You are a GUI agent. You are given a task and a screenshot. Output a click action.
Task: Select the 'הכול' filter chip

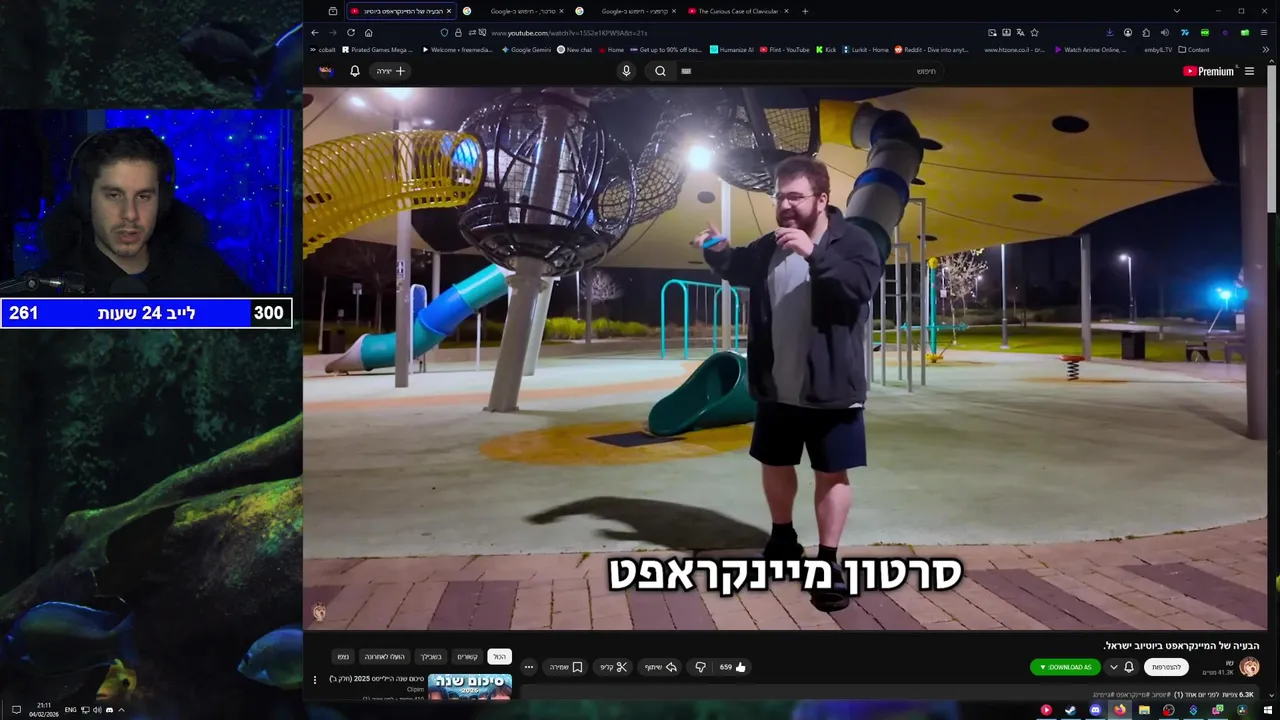point(499,657)
